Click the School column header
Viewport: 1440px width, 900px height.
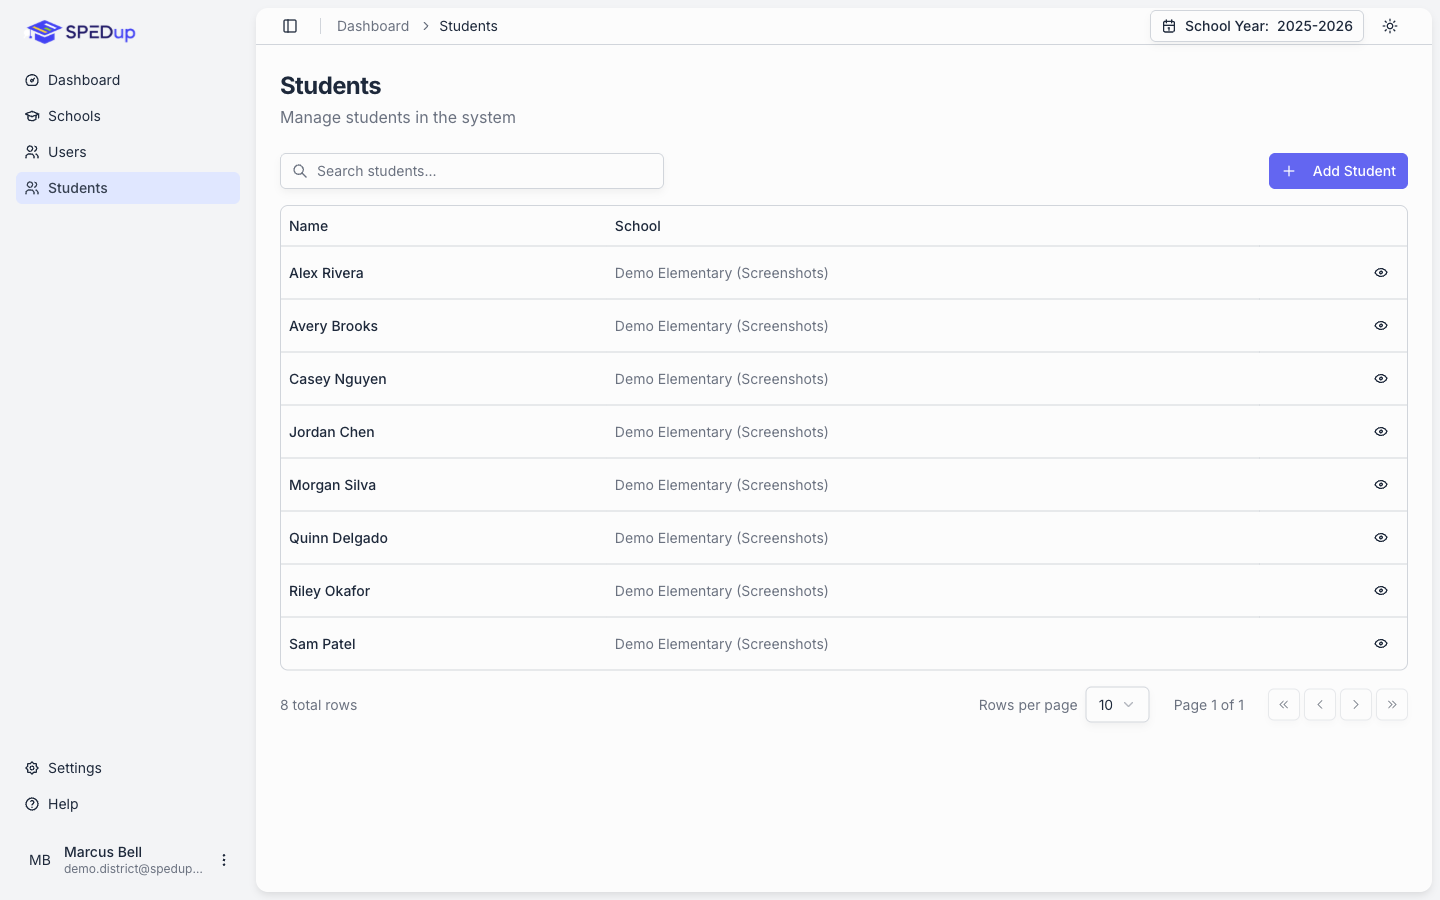click(638, 226)
